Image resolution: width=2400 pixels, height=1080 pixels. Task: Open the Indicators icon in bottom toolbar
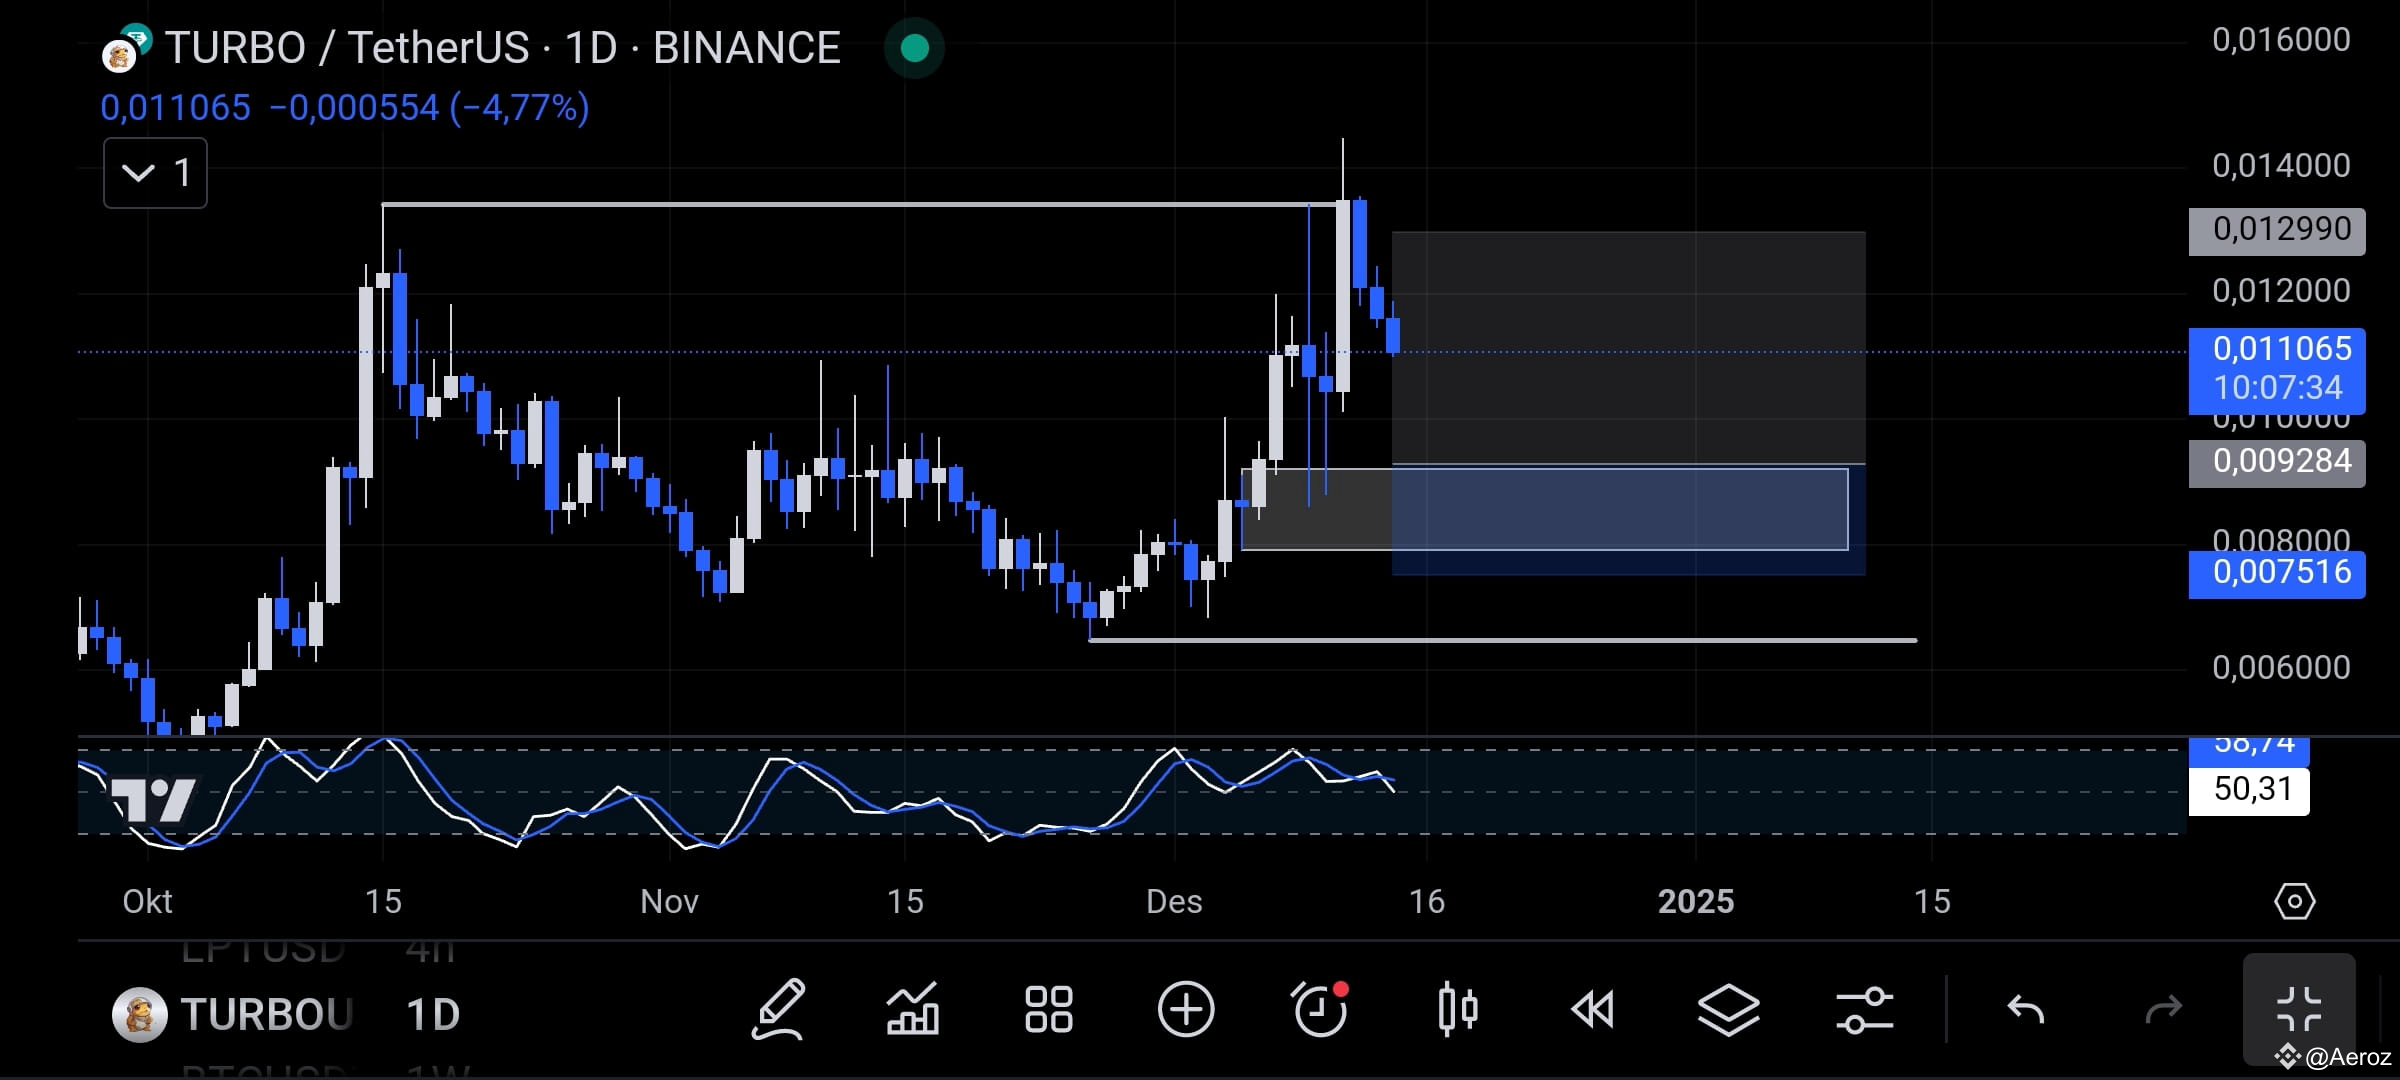point(913,1010)
